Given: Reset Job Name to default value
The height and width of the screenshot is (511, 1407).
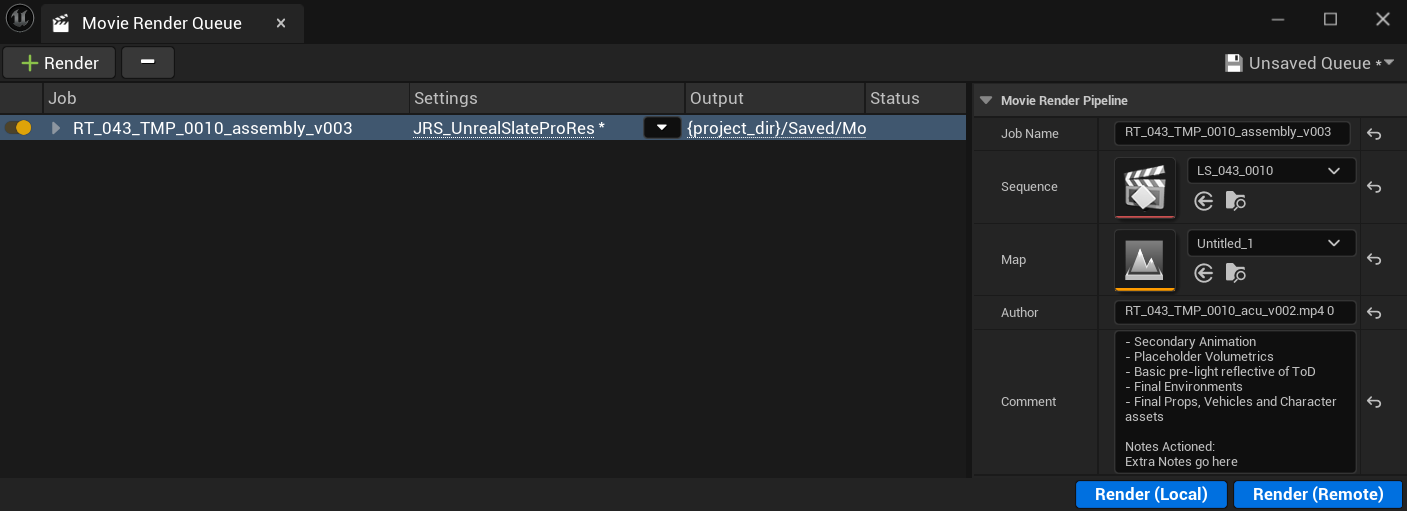Looking at the screenshot, I should (1374, 134).
